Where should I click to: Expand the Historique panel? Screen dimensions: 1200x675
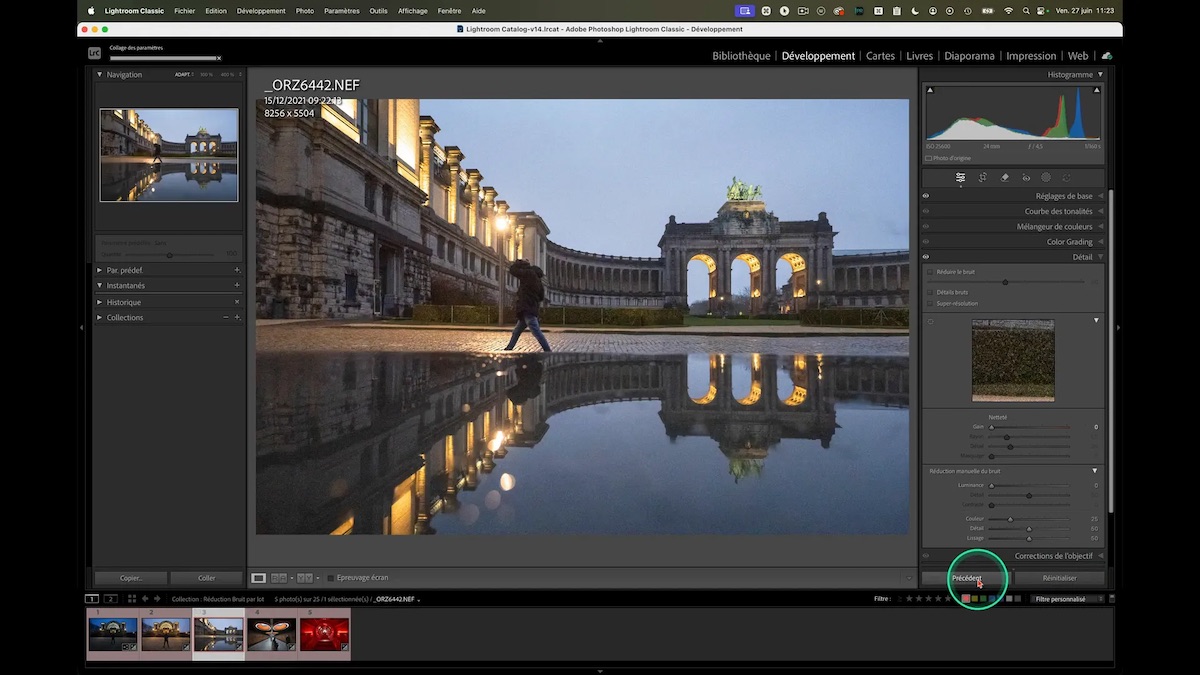coord(99,302)
